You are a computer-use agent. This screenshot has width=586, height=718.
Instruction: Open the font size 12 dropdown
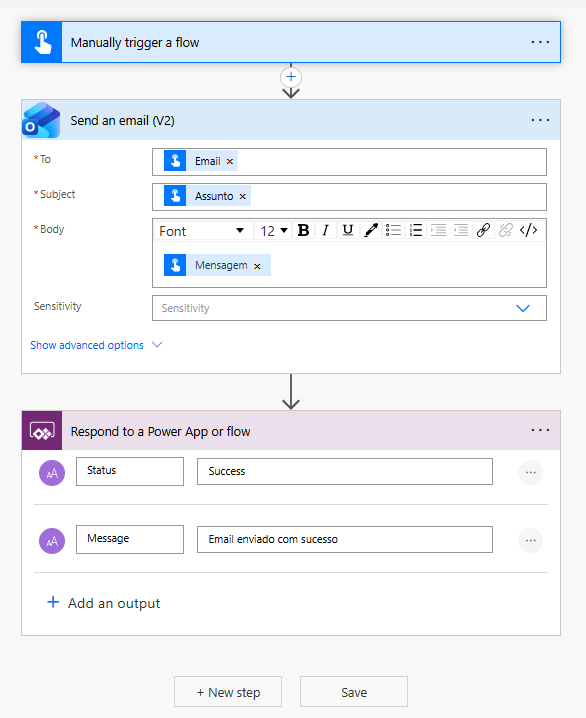pyautogui.click(x=274, y=231)
